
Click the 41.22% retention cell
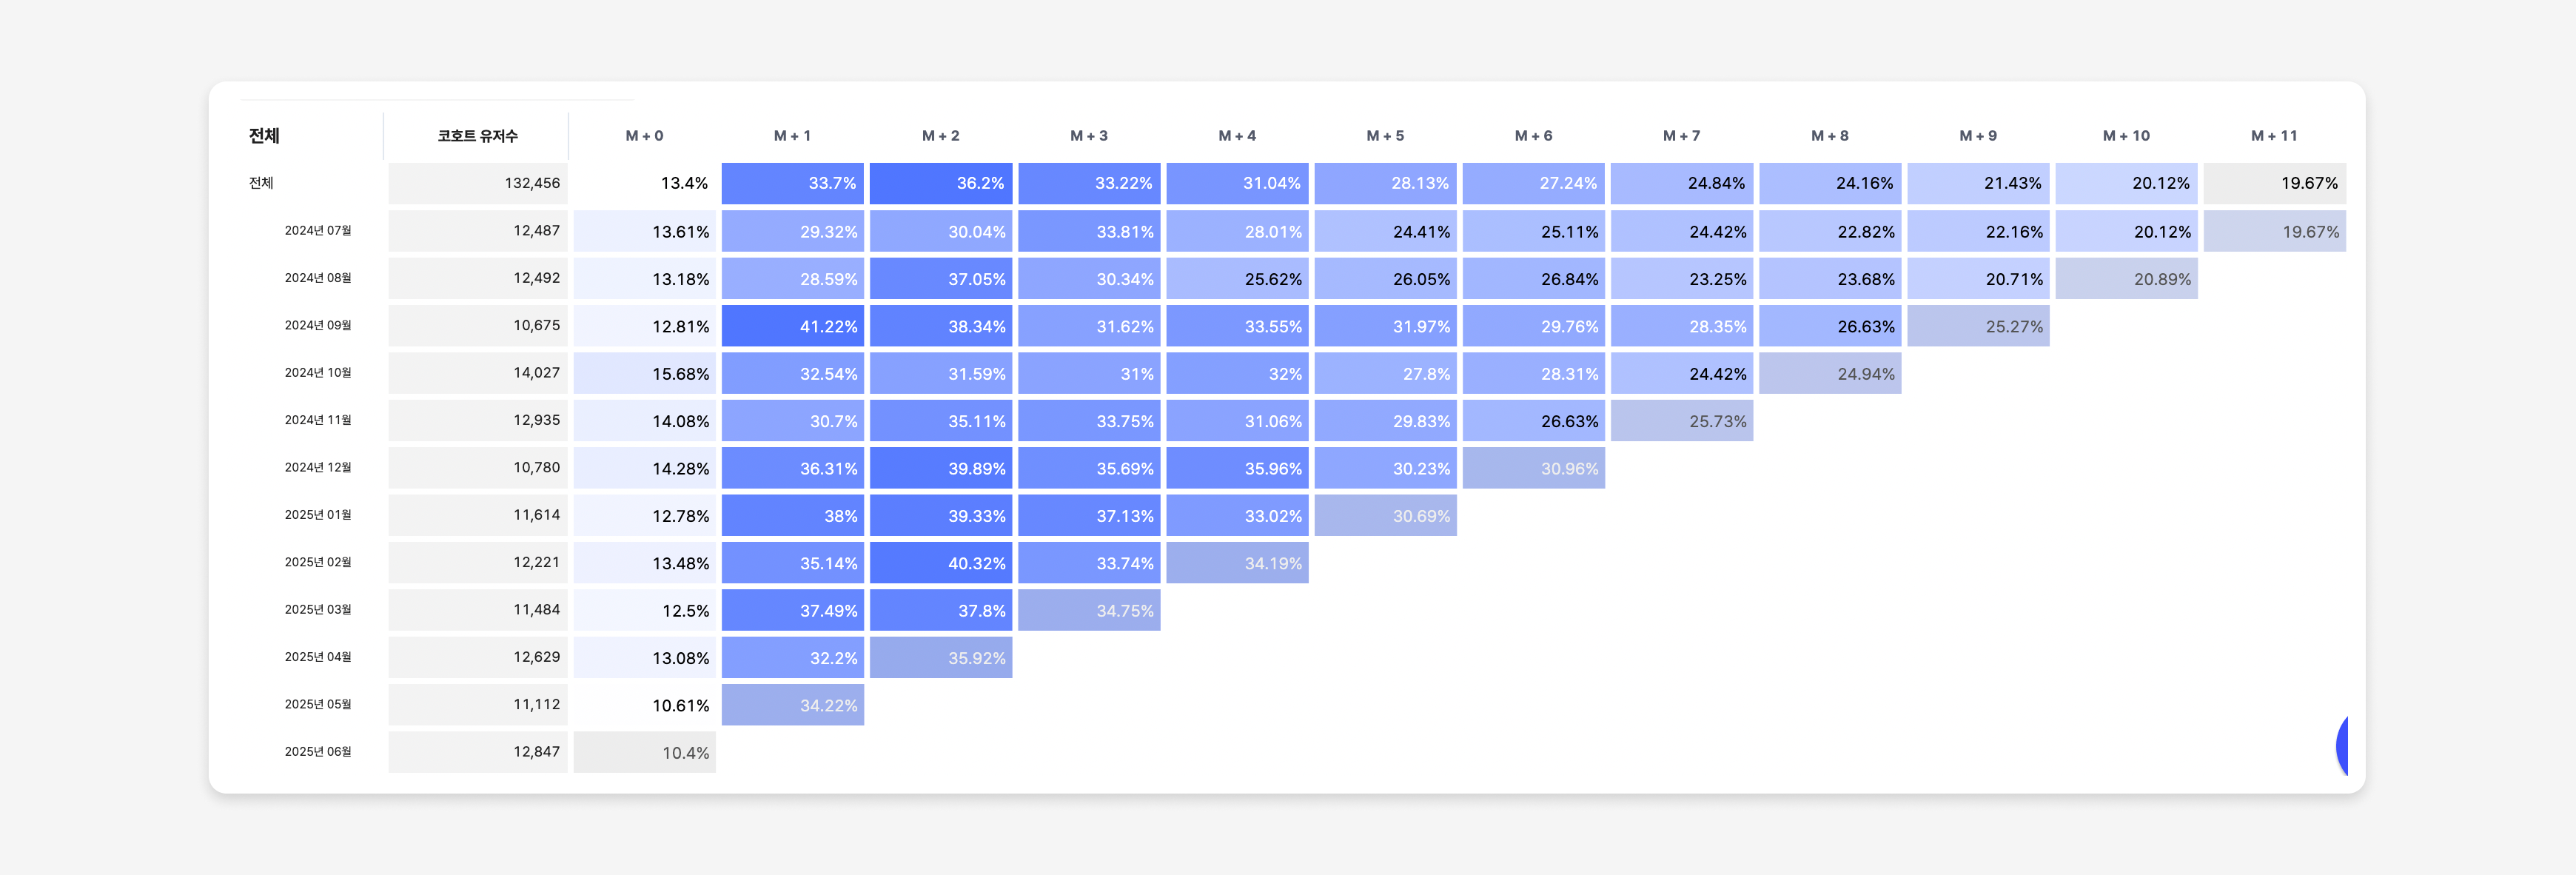point(792,326)
